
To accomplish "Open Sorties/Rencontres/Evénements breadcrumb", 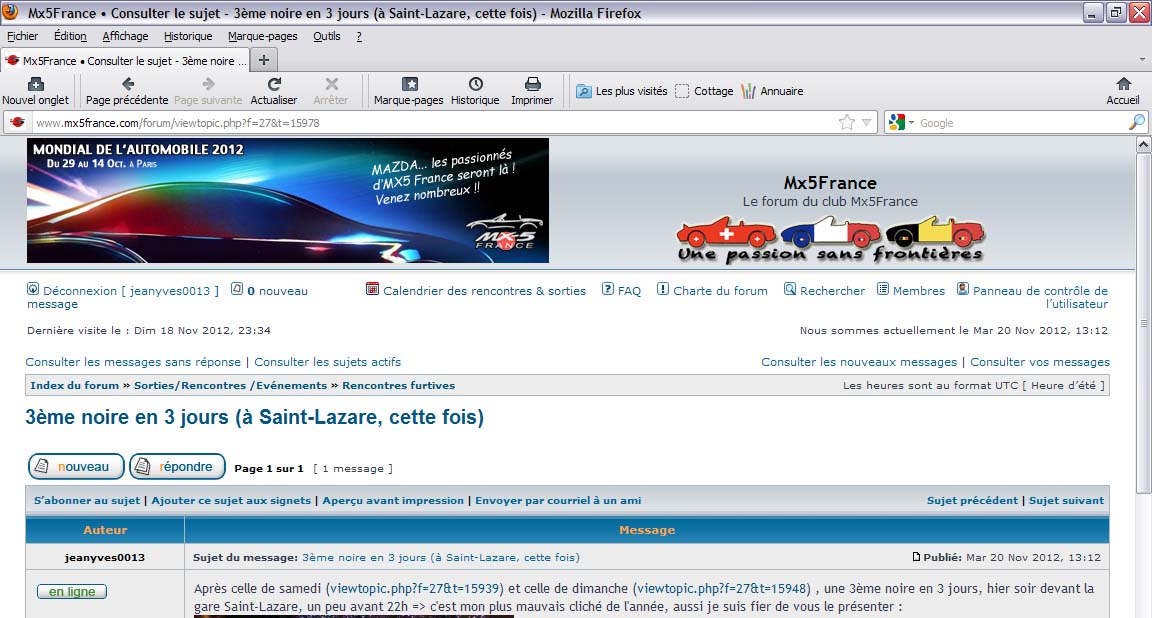I will [230, 385].
